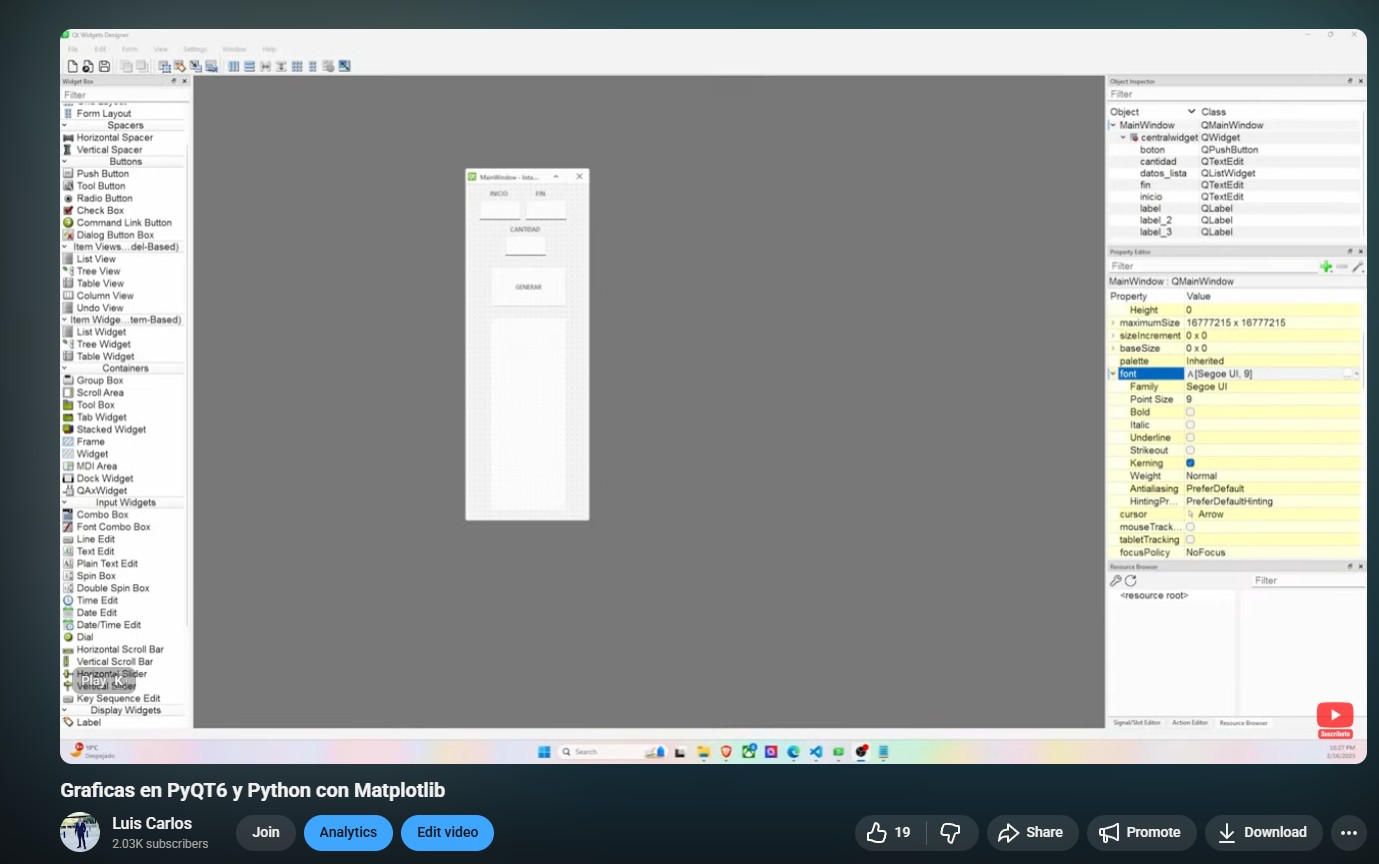The width and height of the screenshot is (1379, 864).
Task: Click the like button with 19 likes
Action: point(889,832)
